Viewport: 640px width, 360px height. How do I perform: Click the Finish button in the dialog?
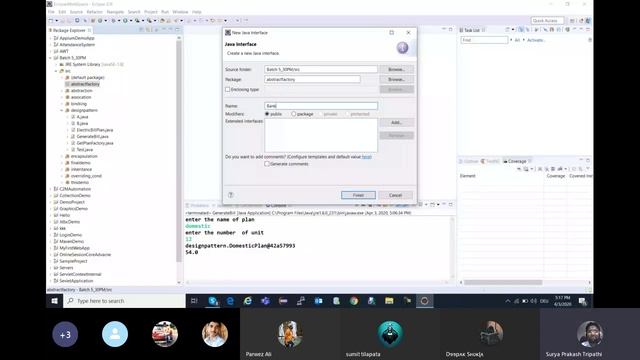pyautogui.click(x=358, y=195)
